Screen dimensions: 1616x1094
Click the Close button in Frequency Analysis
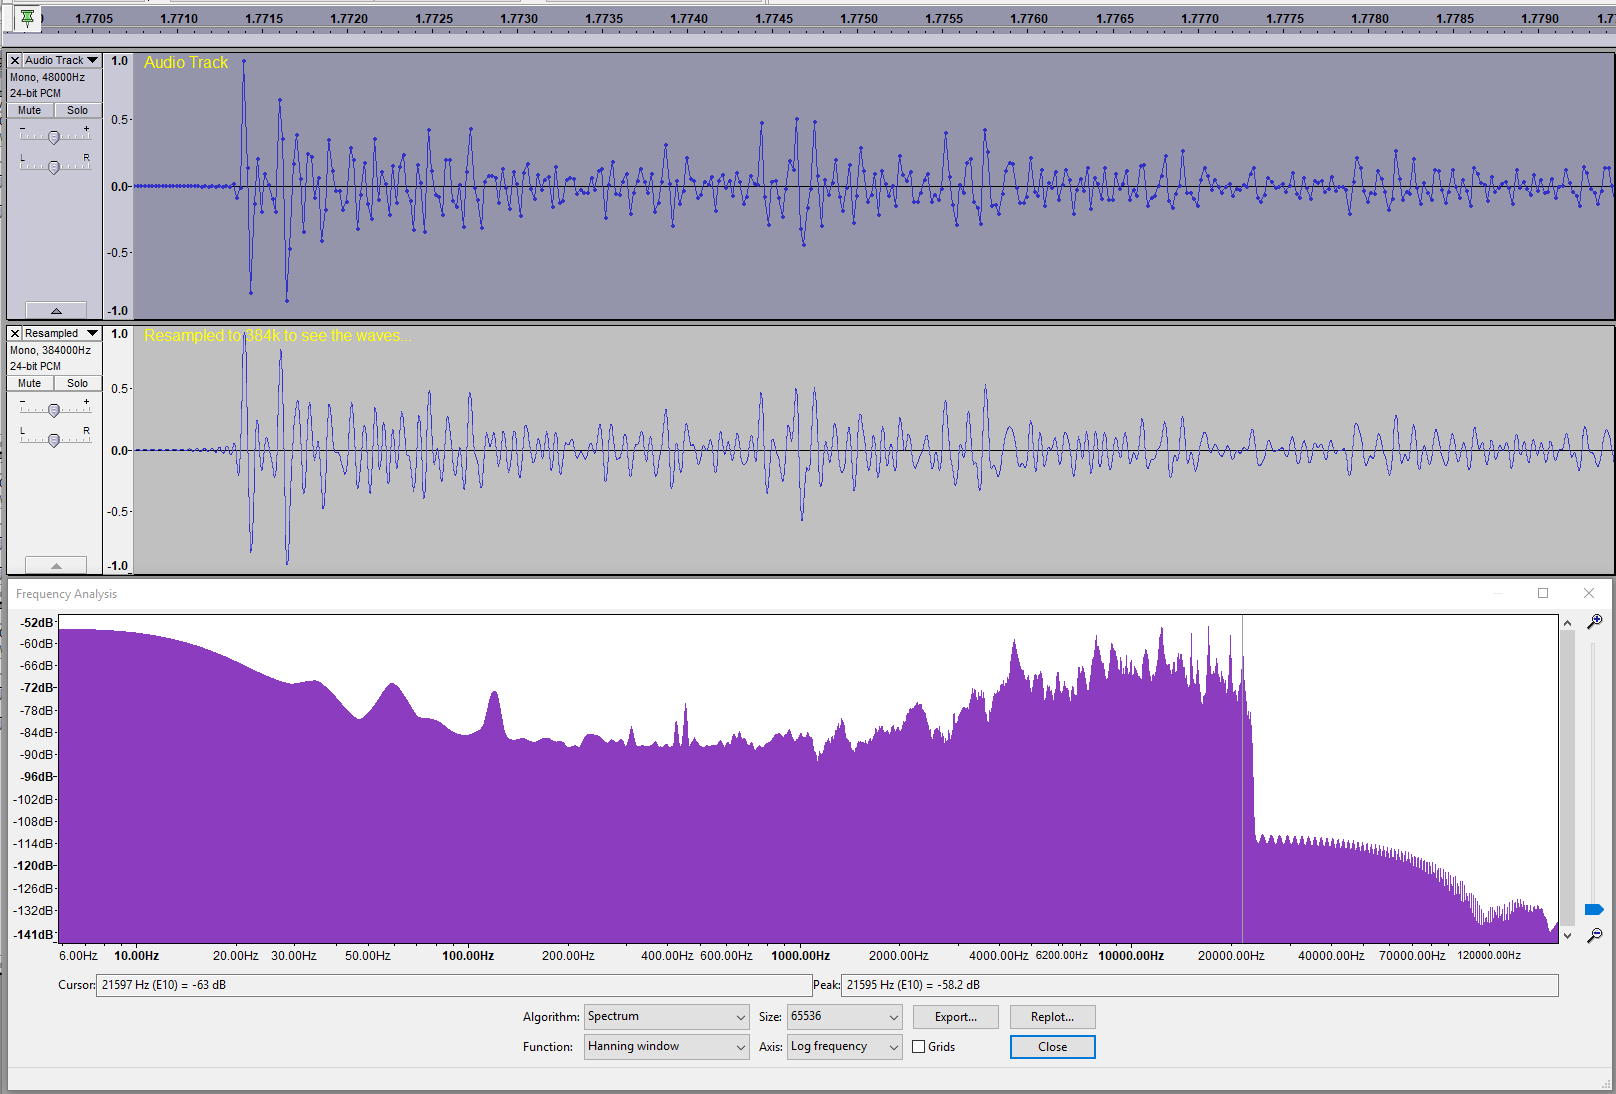pyautogui.click(x=1053, y=1047)
